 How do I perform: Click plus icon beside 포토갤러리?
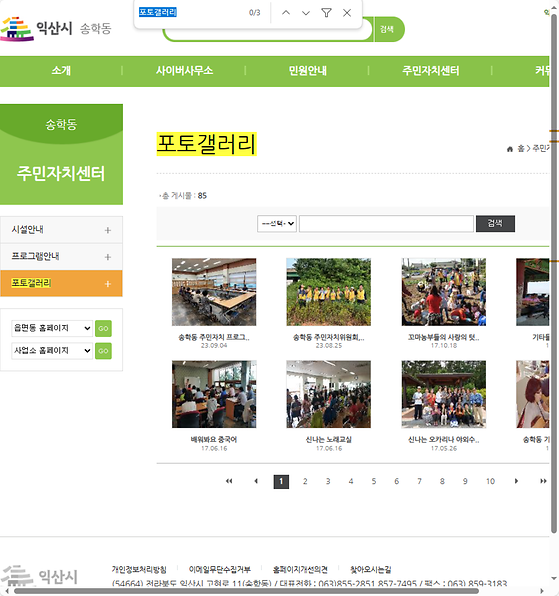[108, 284]
